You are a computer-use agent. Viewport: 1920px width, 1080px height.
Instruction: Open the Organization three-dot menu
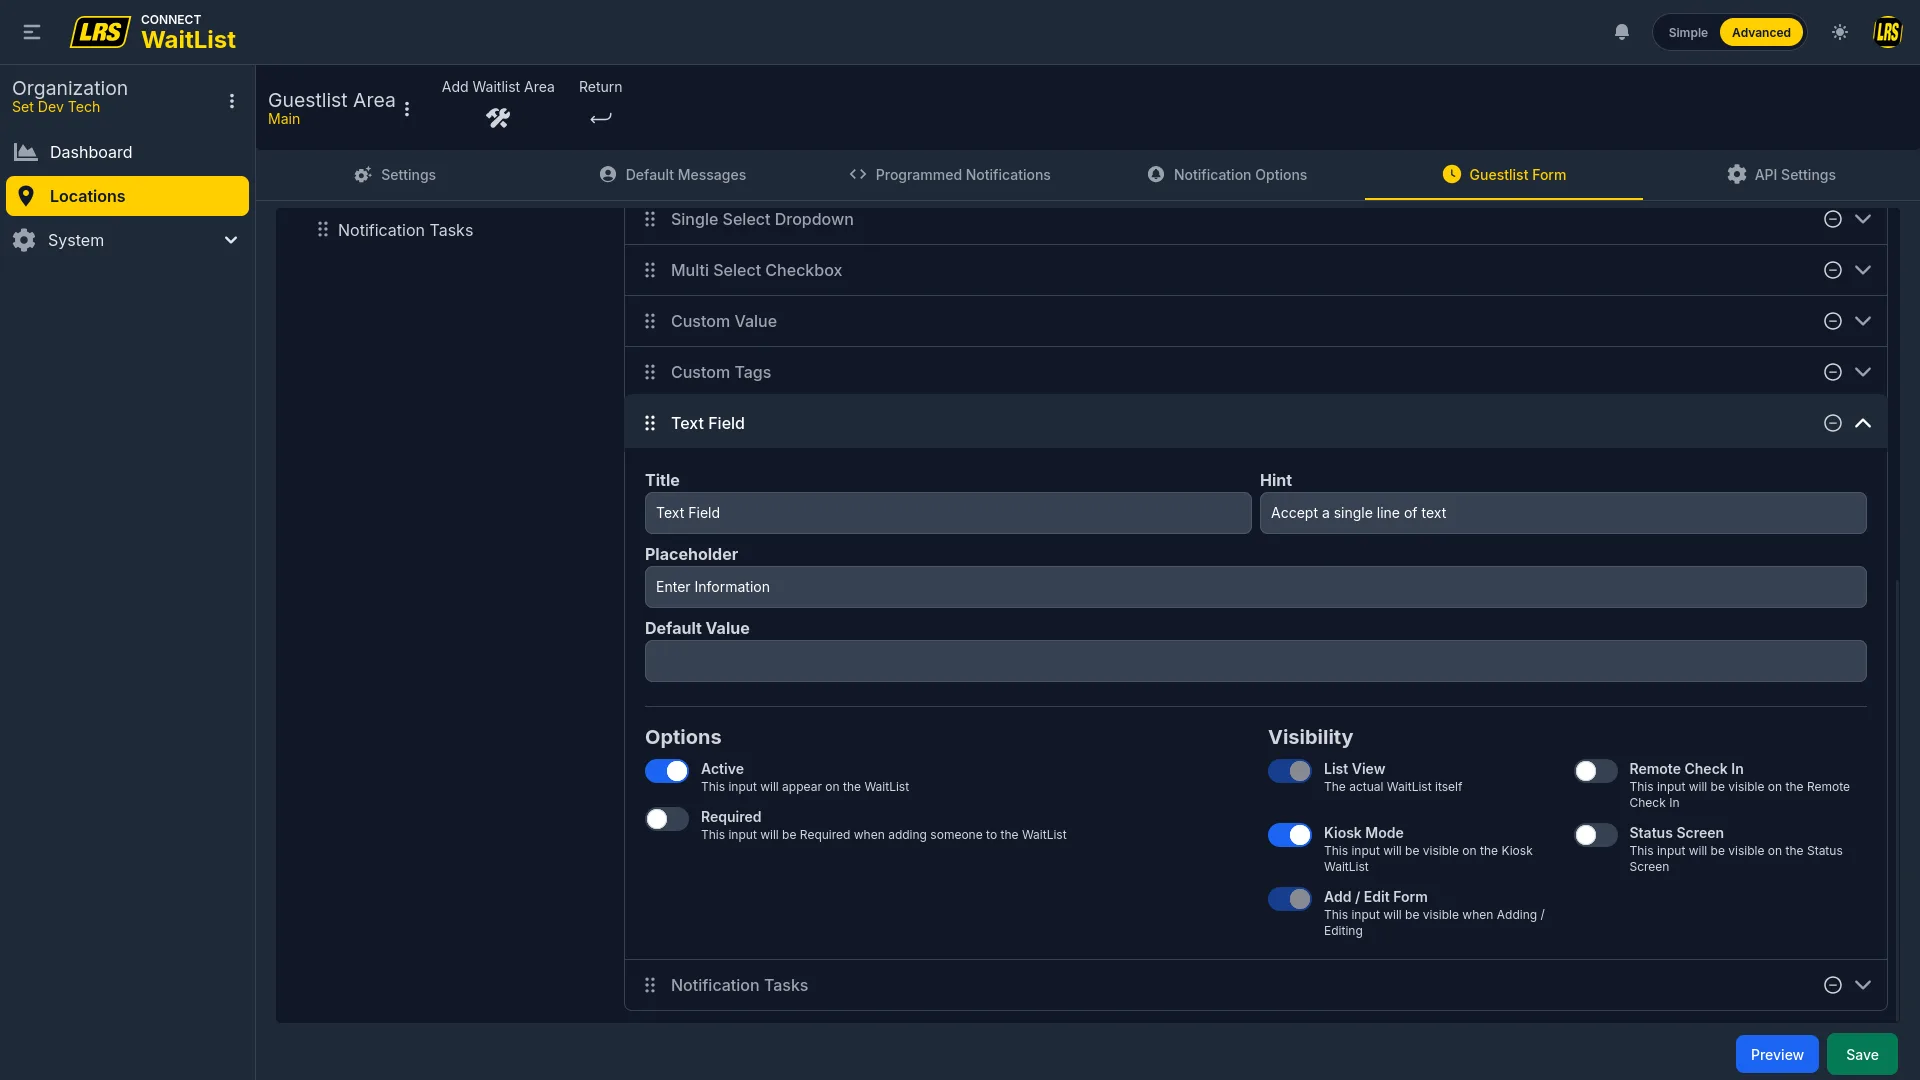pyautogui.click(x=232, y=101)
